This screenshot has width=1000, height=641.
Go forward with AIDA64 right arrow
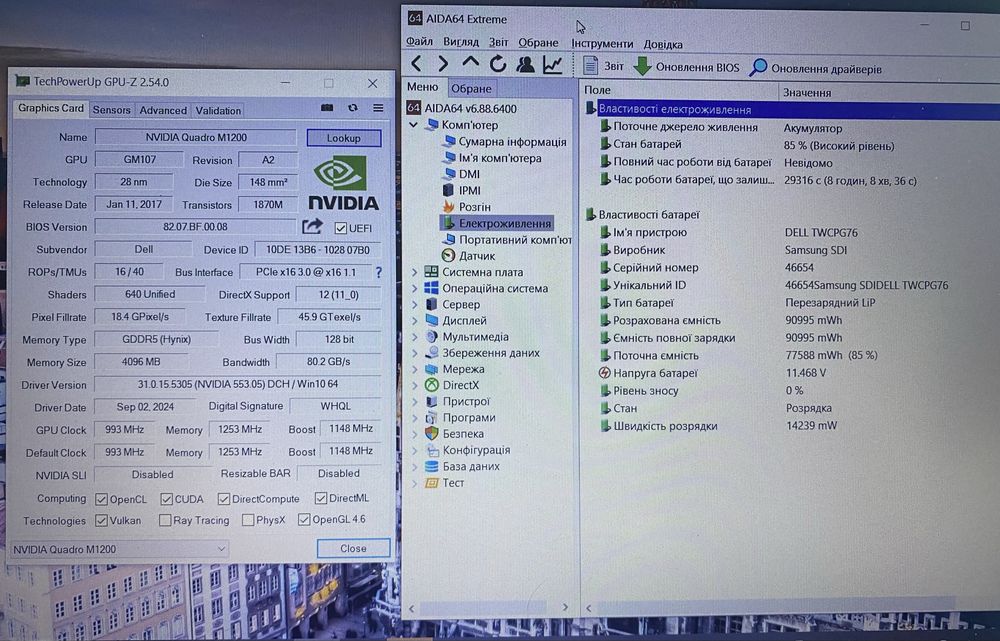[x=443, y=64]
